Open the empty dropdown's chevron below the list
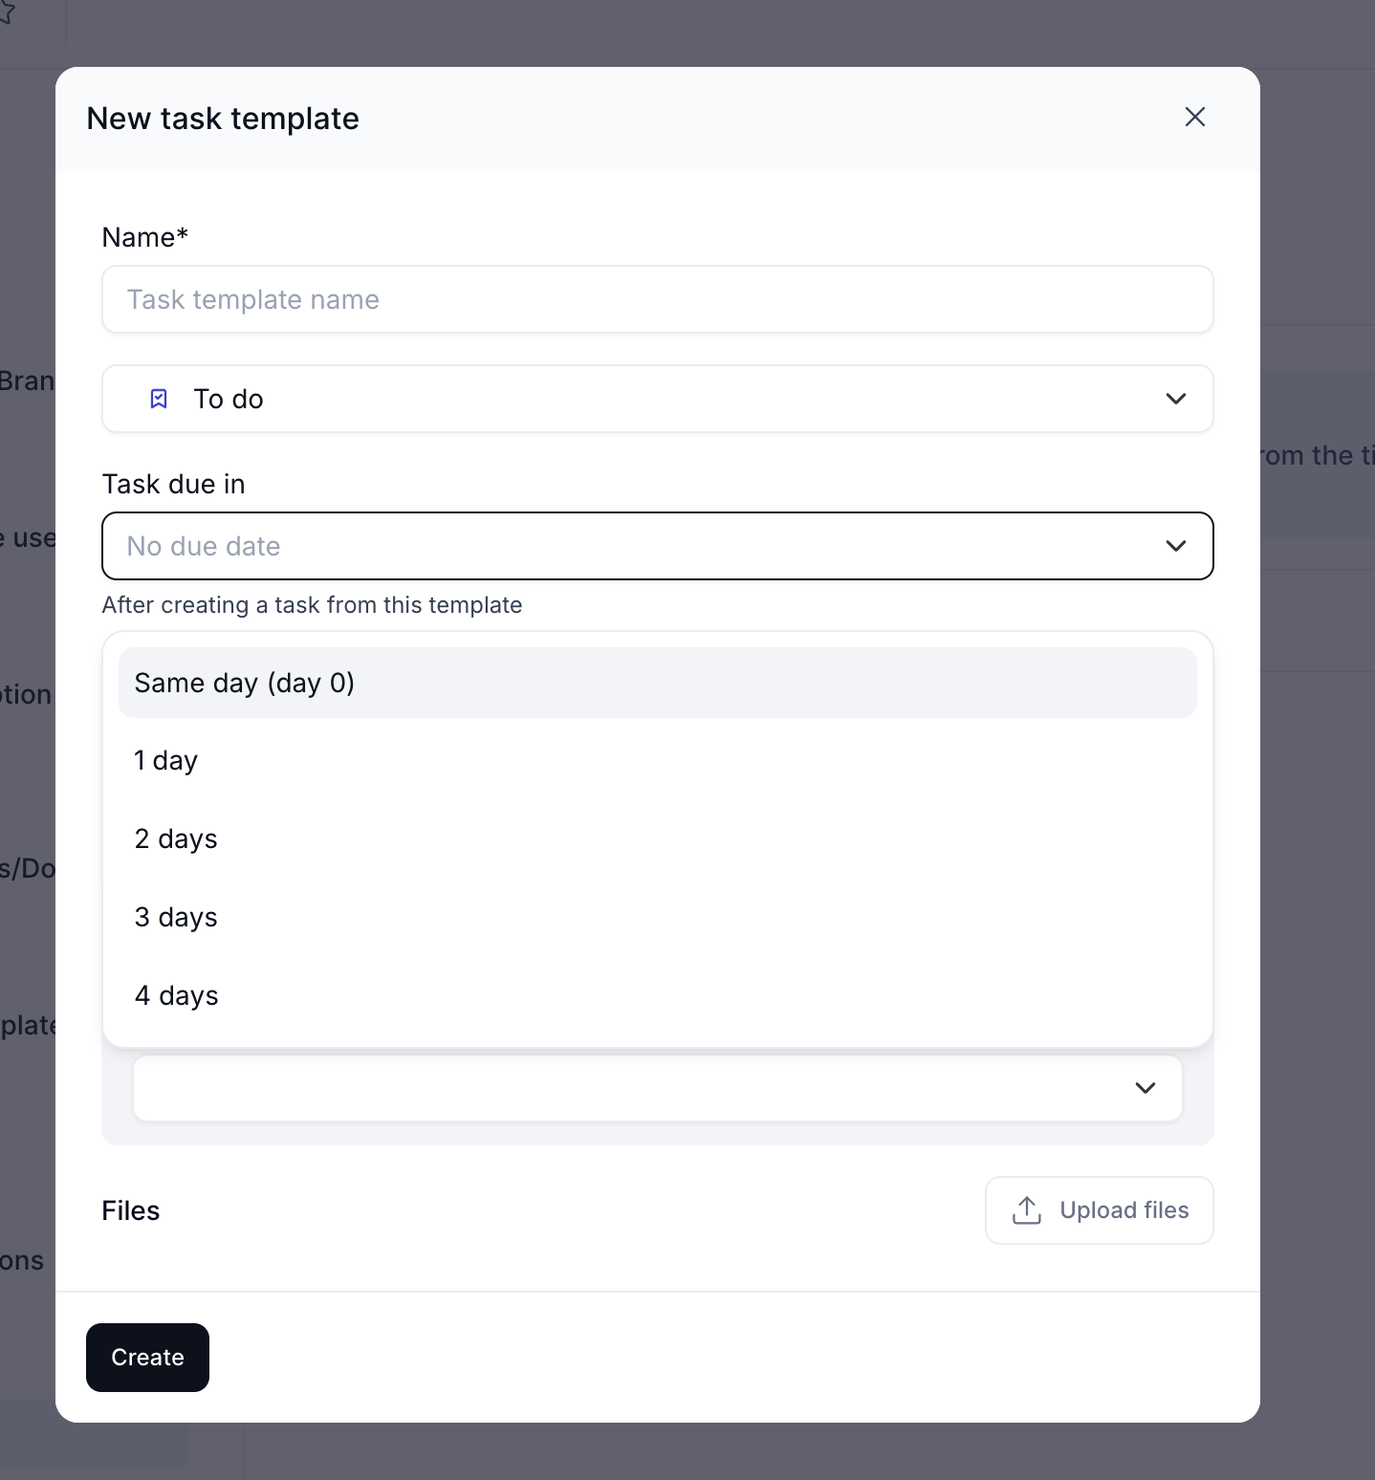The height and width of the screenshot is (1480, 1375). coord(1145,1088)
